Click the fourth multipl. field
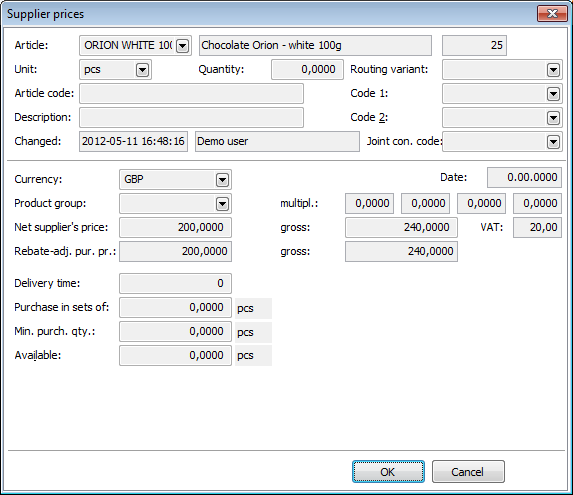The height and width of the screenshot is (495, 573). point(537,203)
